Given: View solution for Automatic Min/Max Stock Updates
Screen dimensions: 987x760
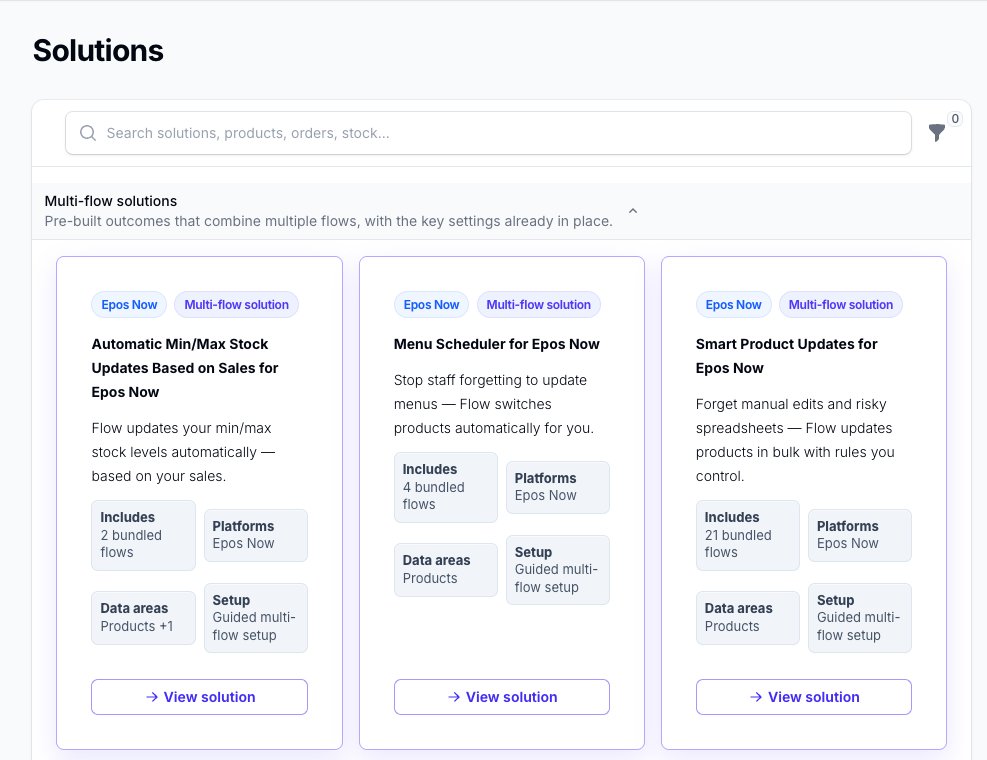Looking at the screenshot, I should 200,697.
